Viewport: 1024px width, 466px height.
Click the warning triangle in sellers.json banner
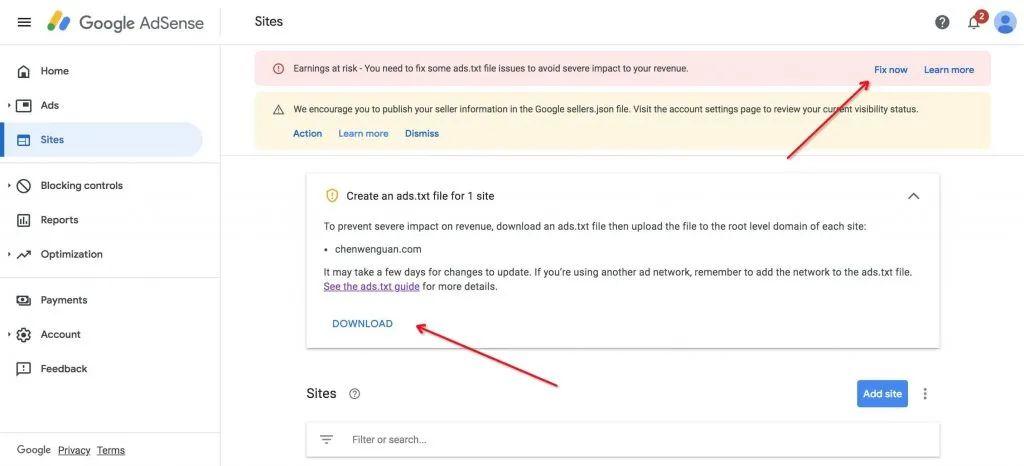click(x=278, y=110)
